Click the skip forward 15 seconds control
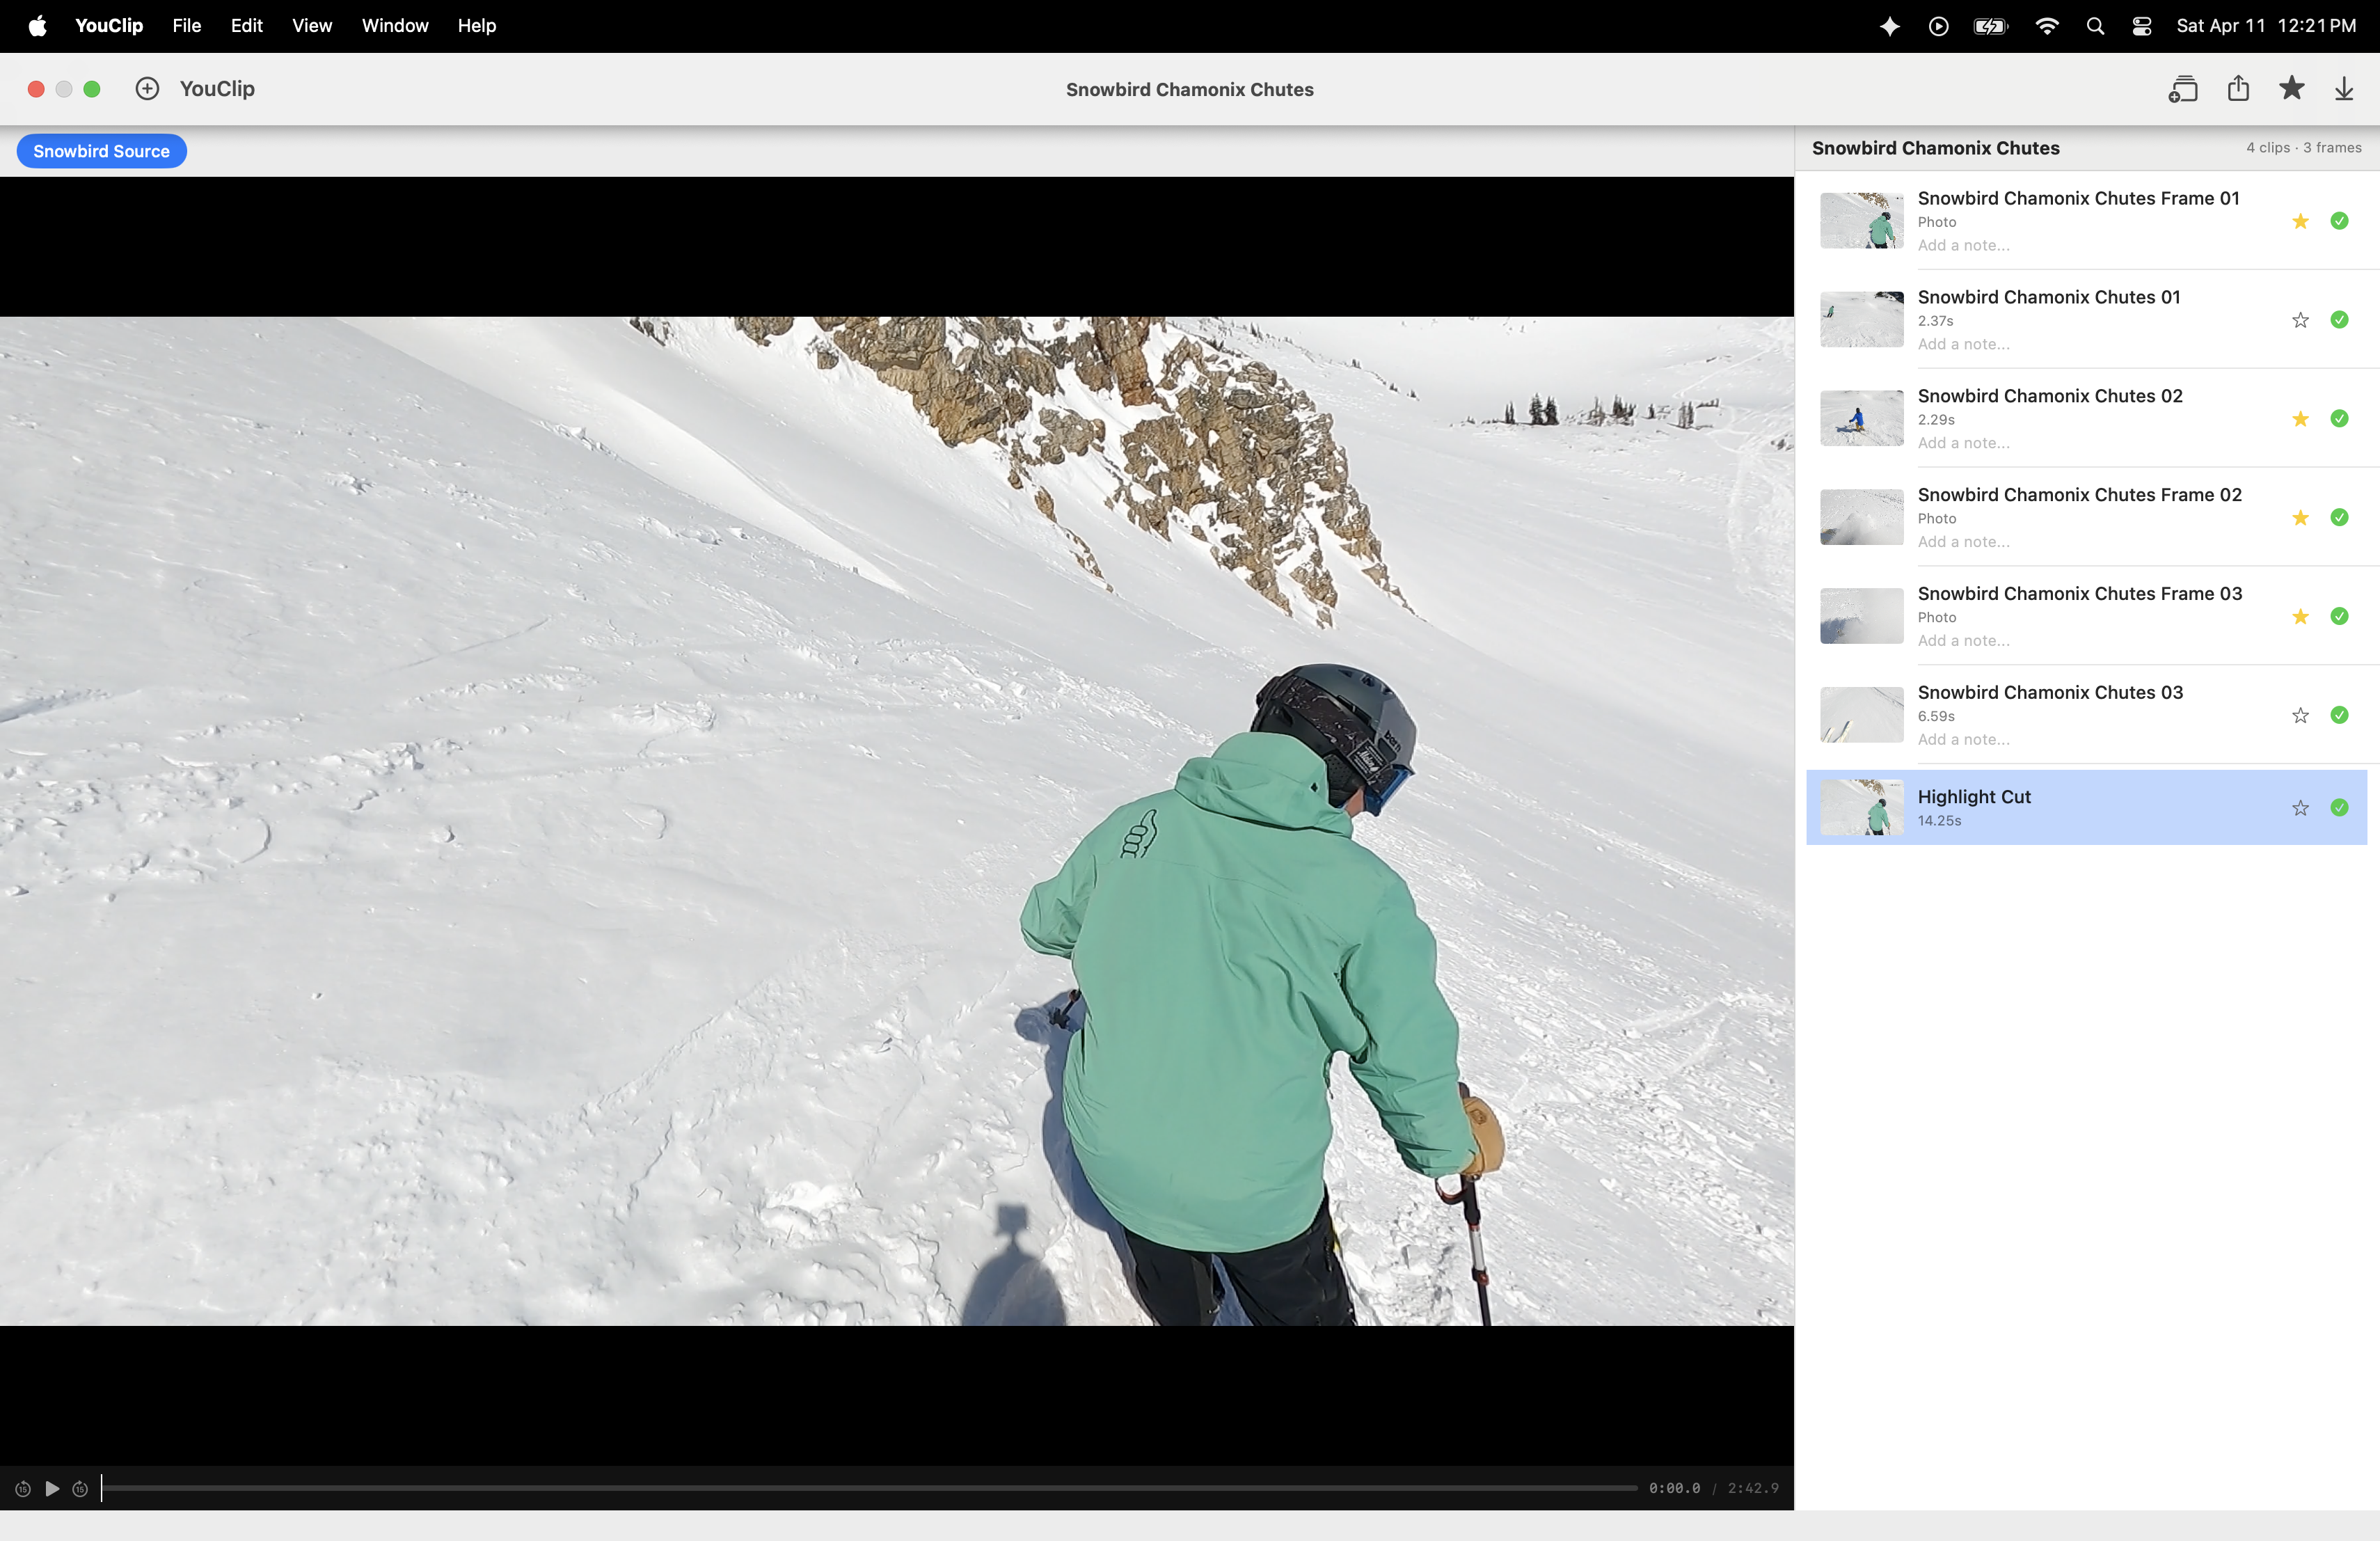 tap(80, 1488)
